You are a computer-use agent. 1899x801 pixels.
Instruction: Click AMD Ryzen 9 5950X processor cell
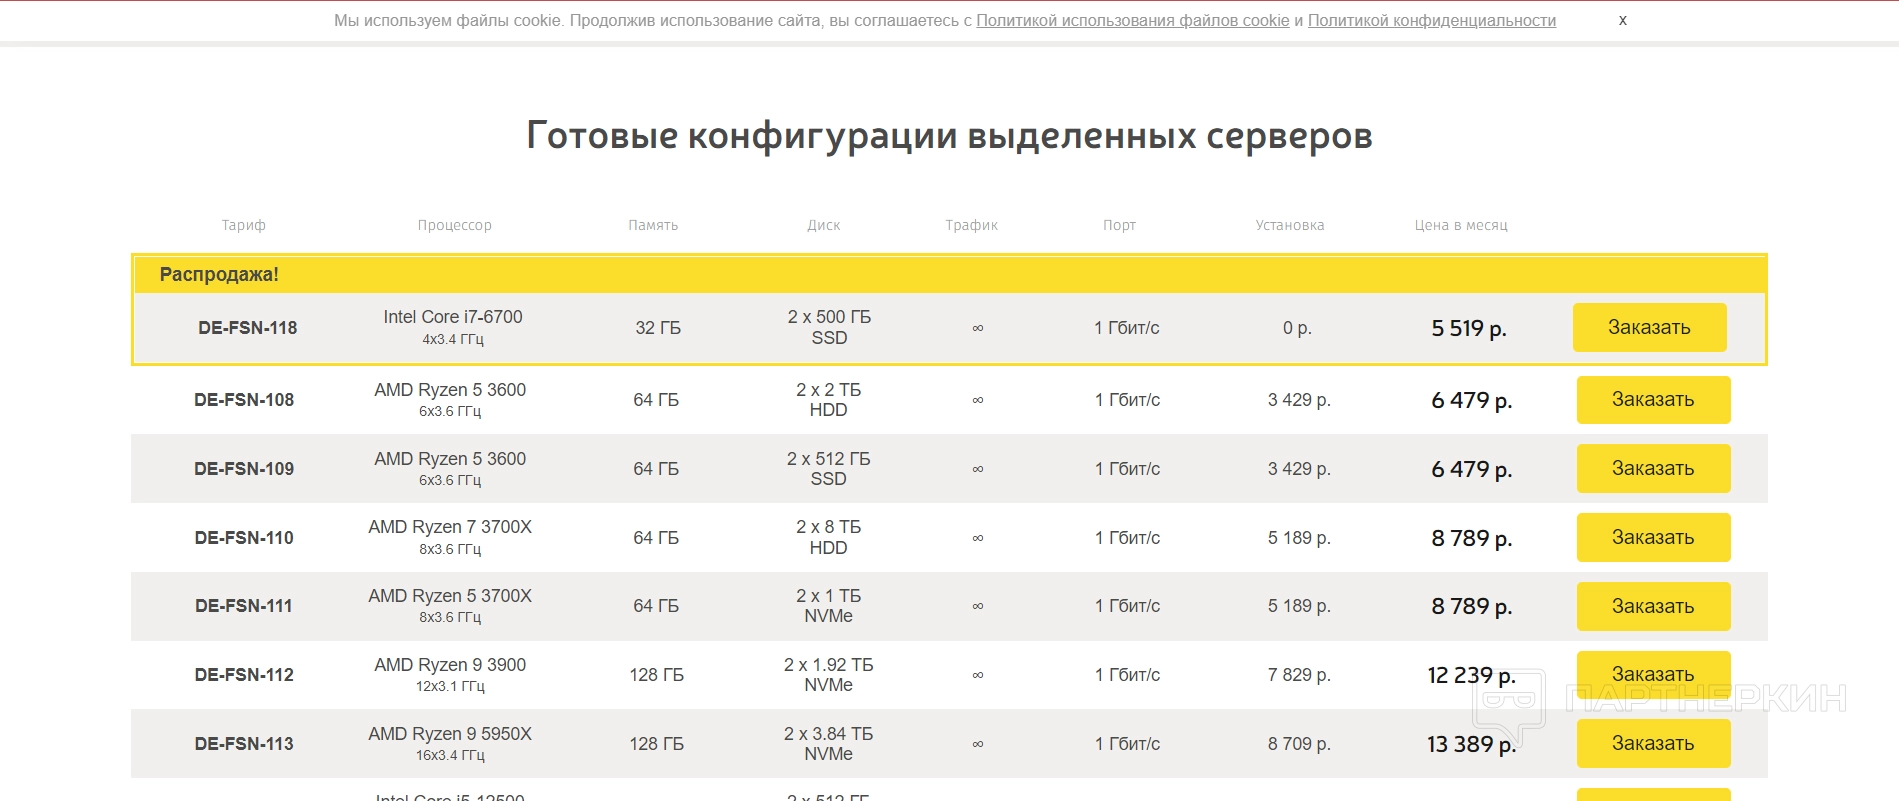point(450,743)
